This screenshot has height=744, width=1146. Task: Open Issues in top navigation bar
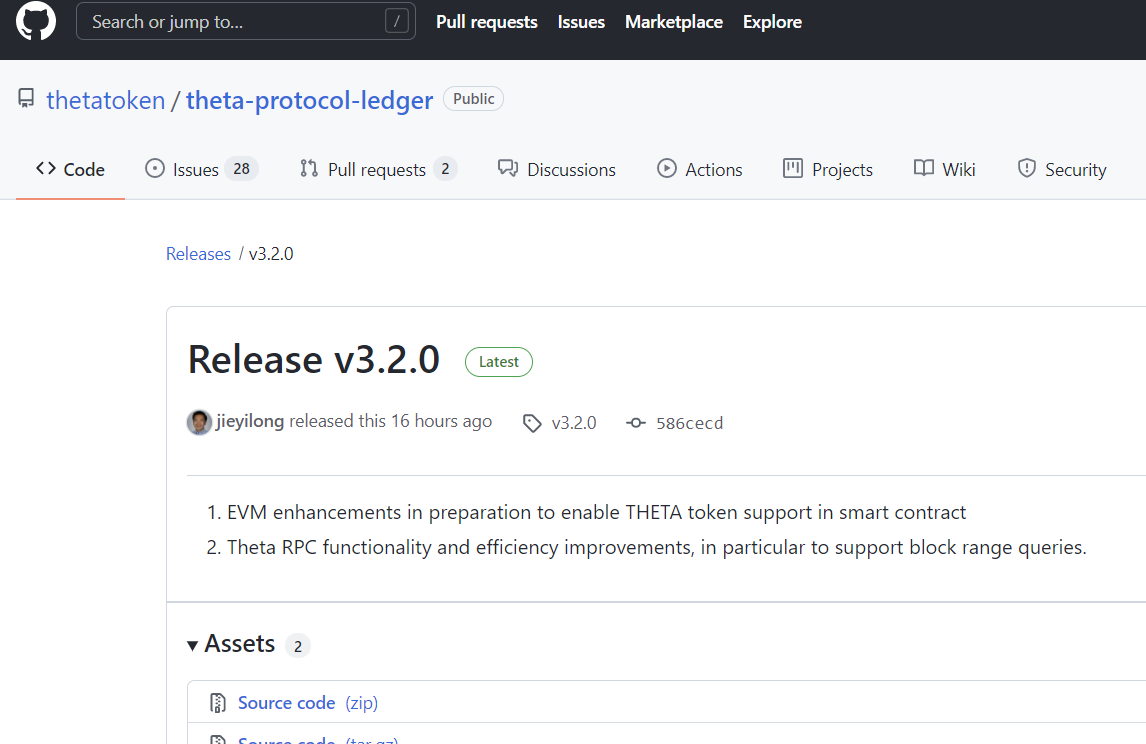tap(581, 22)
